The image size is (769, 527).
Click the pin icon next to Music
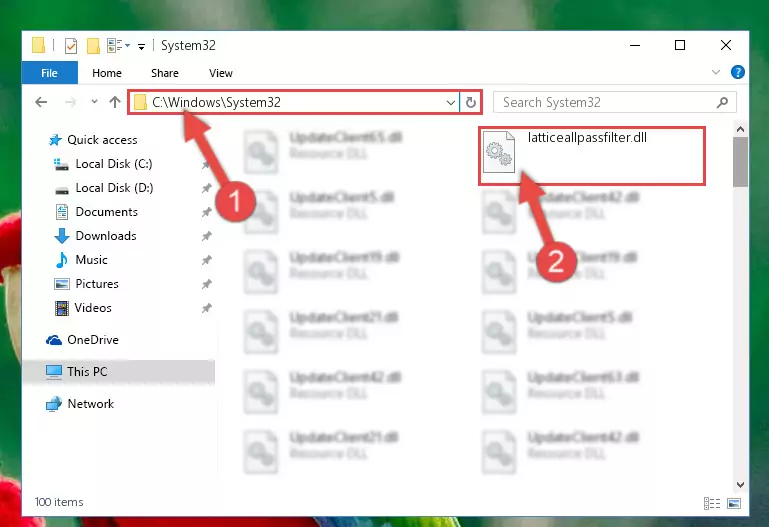tap(206, 260)
